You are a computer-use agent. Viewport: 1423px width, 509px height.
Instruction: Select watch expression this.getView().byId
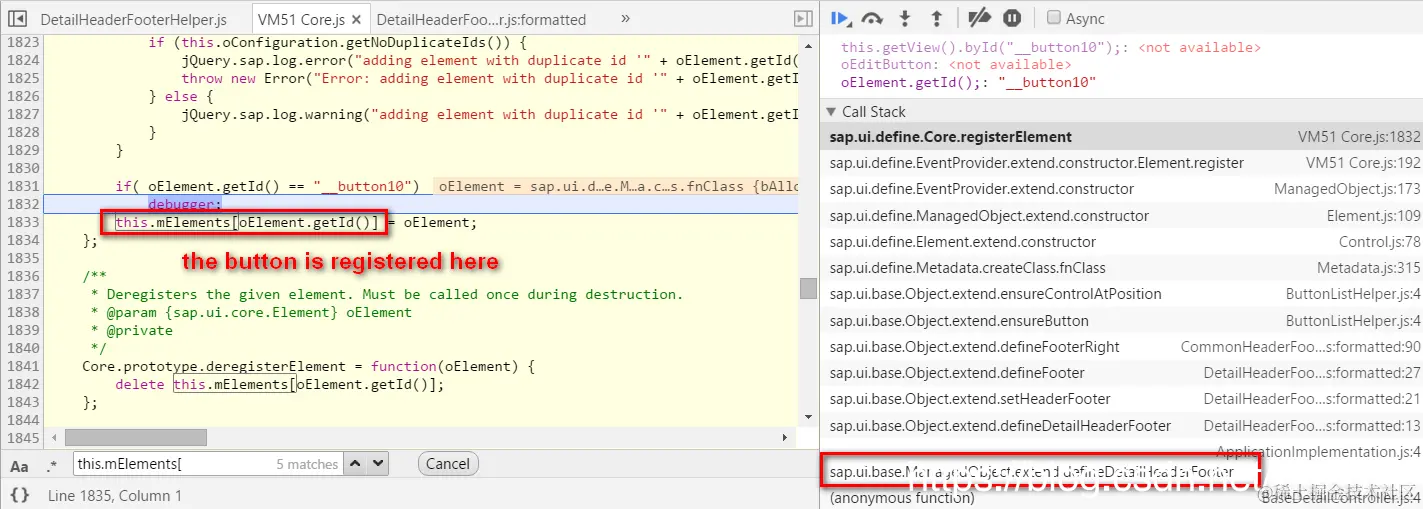coord(1051,47)
